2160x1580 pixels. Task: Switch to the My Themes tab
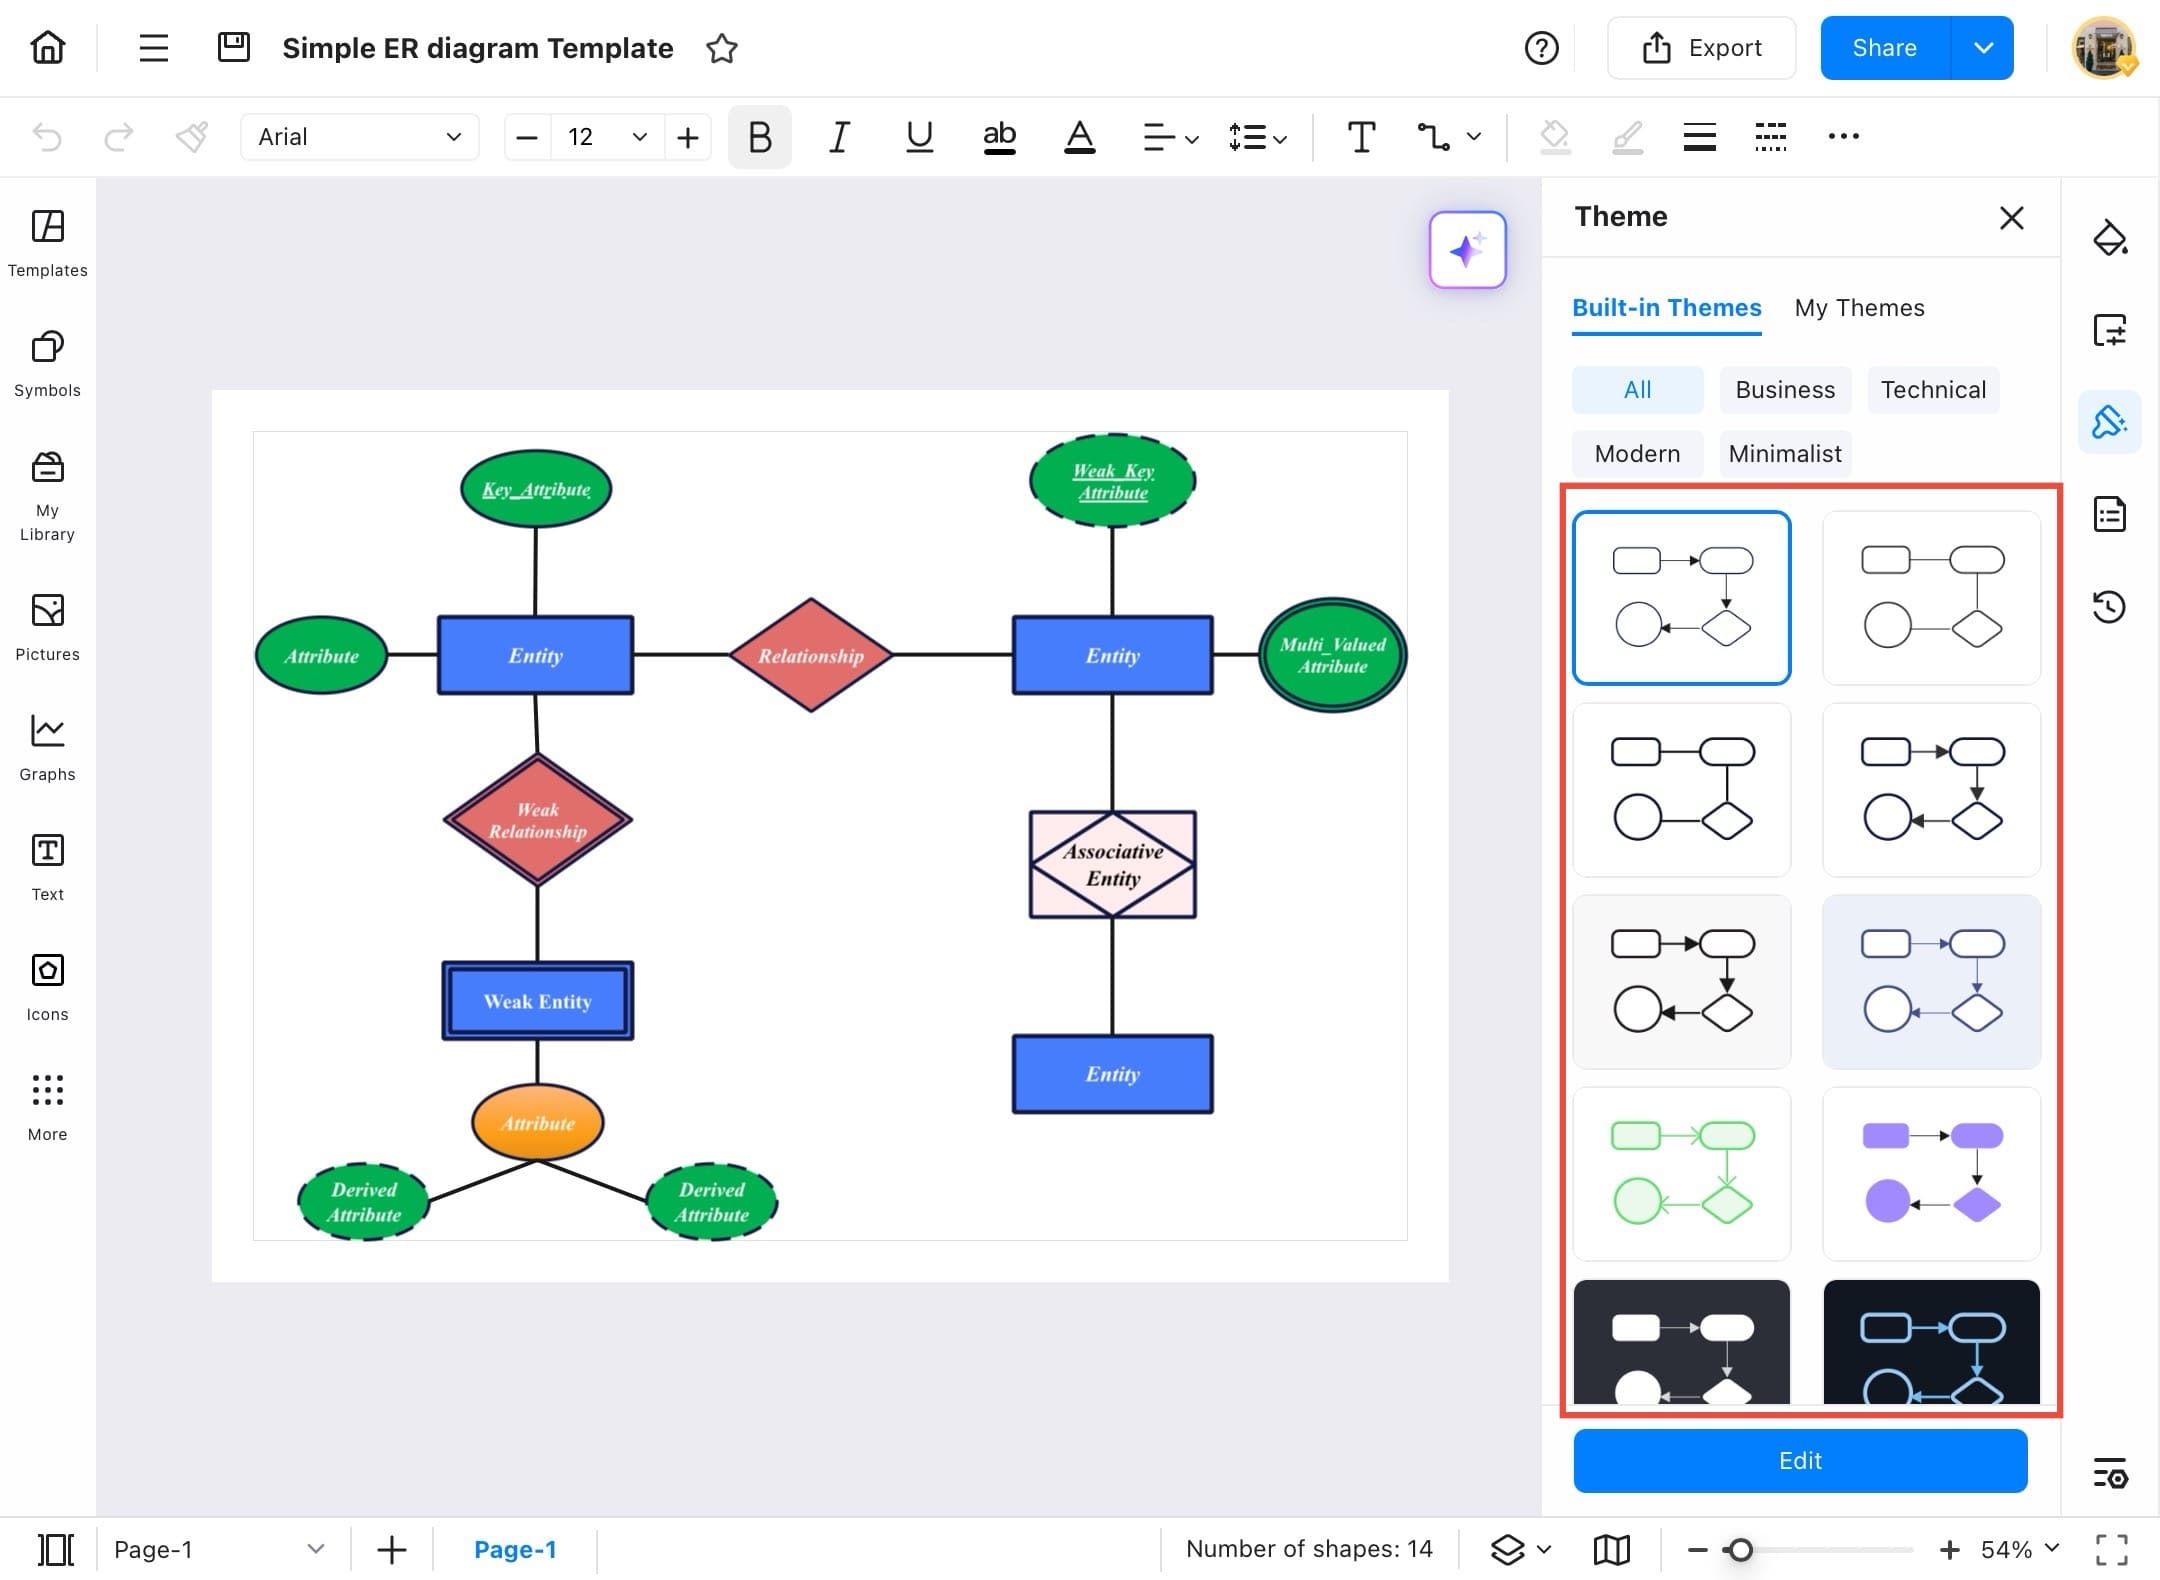1858,308
